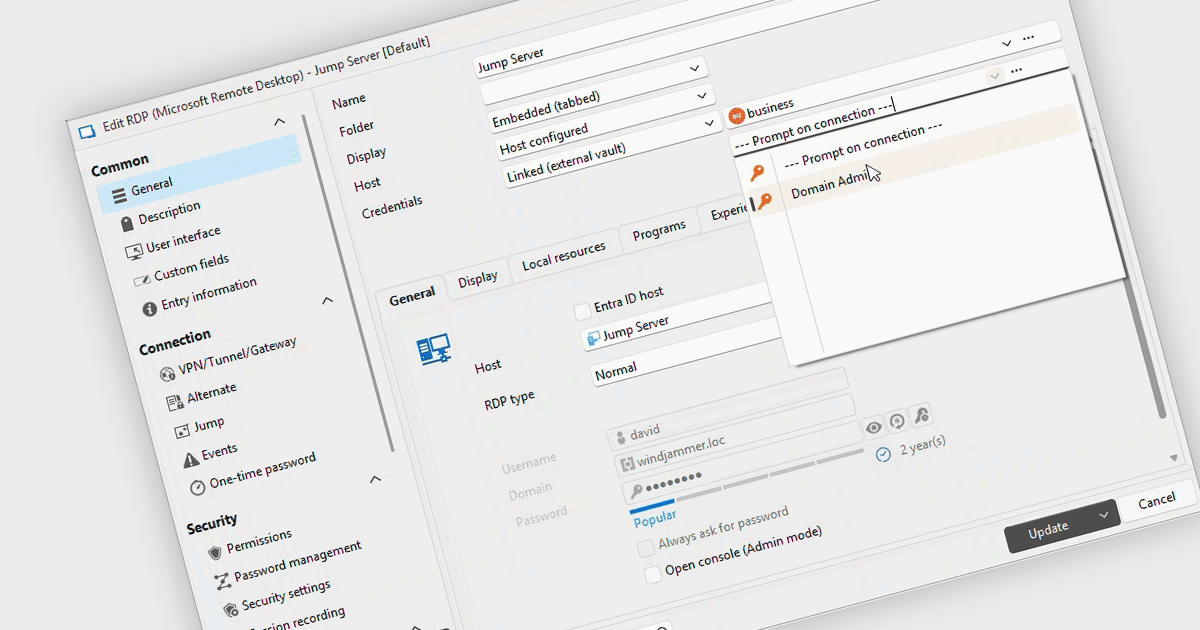Click the Cancel button
This screenshot has height=630, width=1200.
click(1156, 500)
